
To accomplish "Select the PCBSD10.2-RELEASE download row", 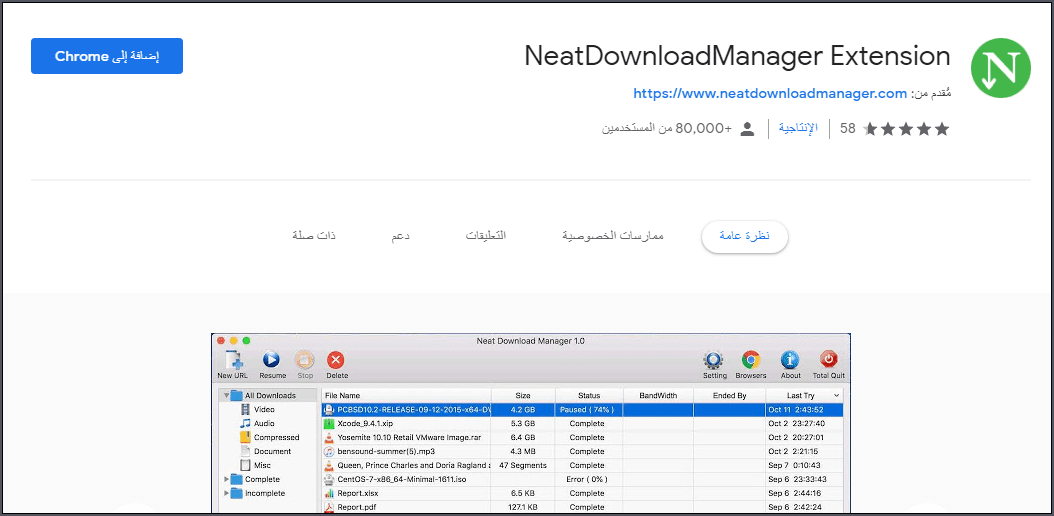I will point(582,409).
